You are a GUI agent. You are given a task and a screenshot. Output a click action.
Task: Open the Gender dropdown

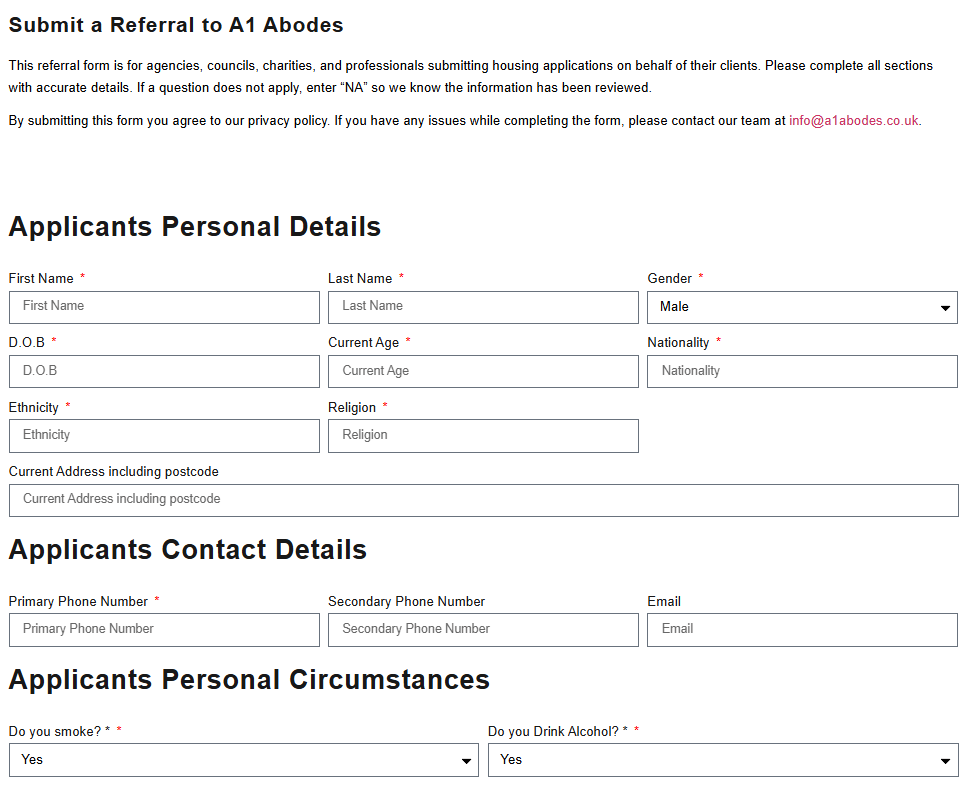click(801, 307)
